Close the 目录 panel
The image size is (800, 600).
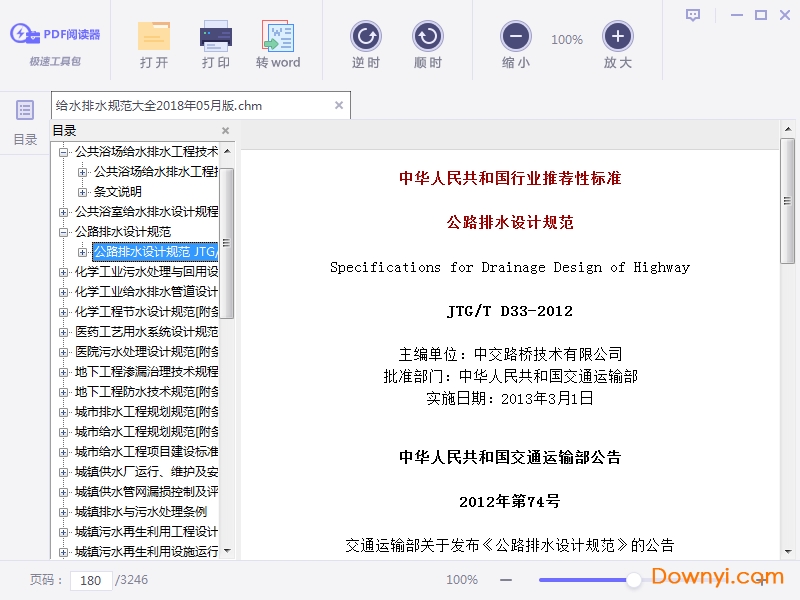point(225,131)
